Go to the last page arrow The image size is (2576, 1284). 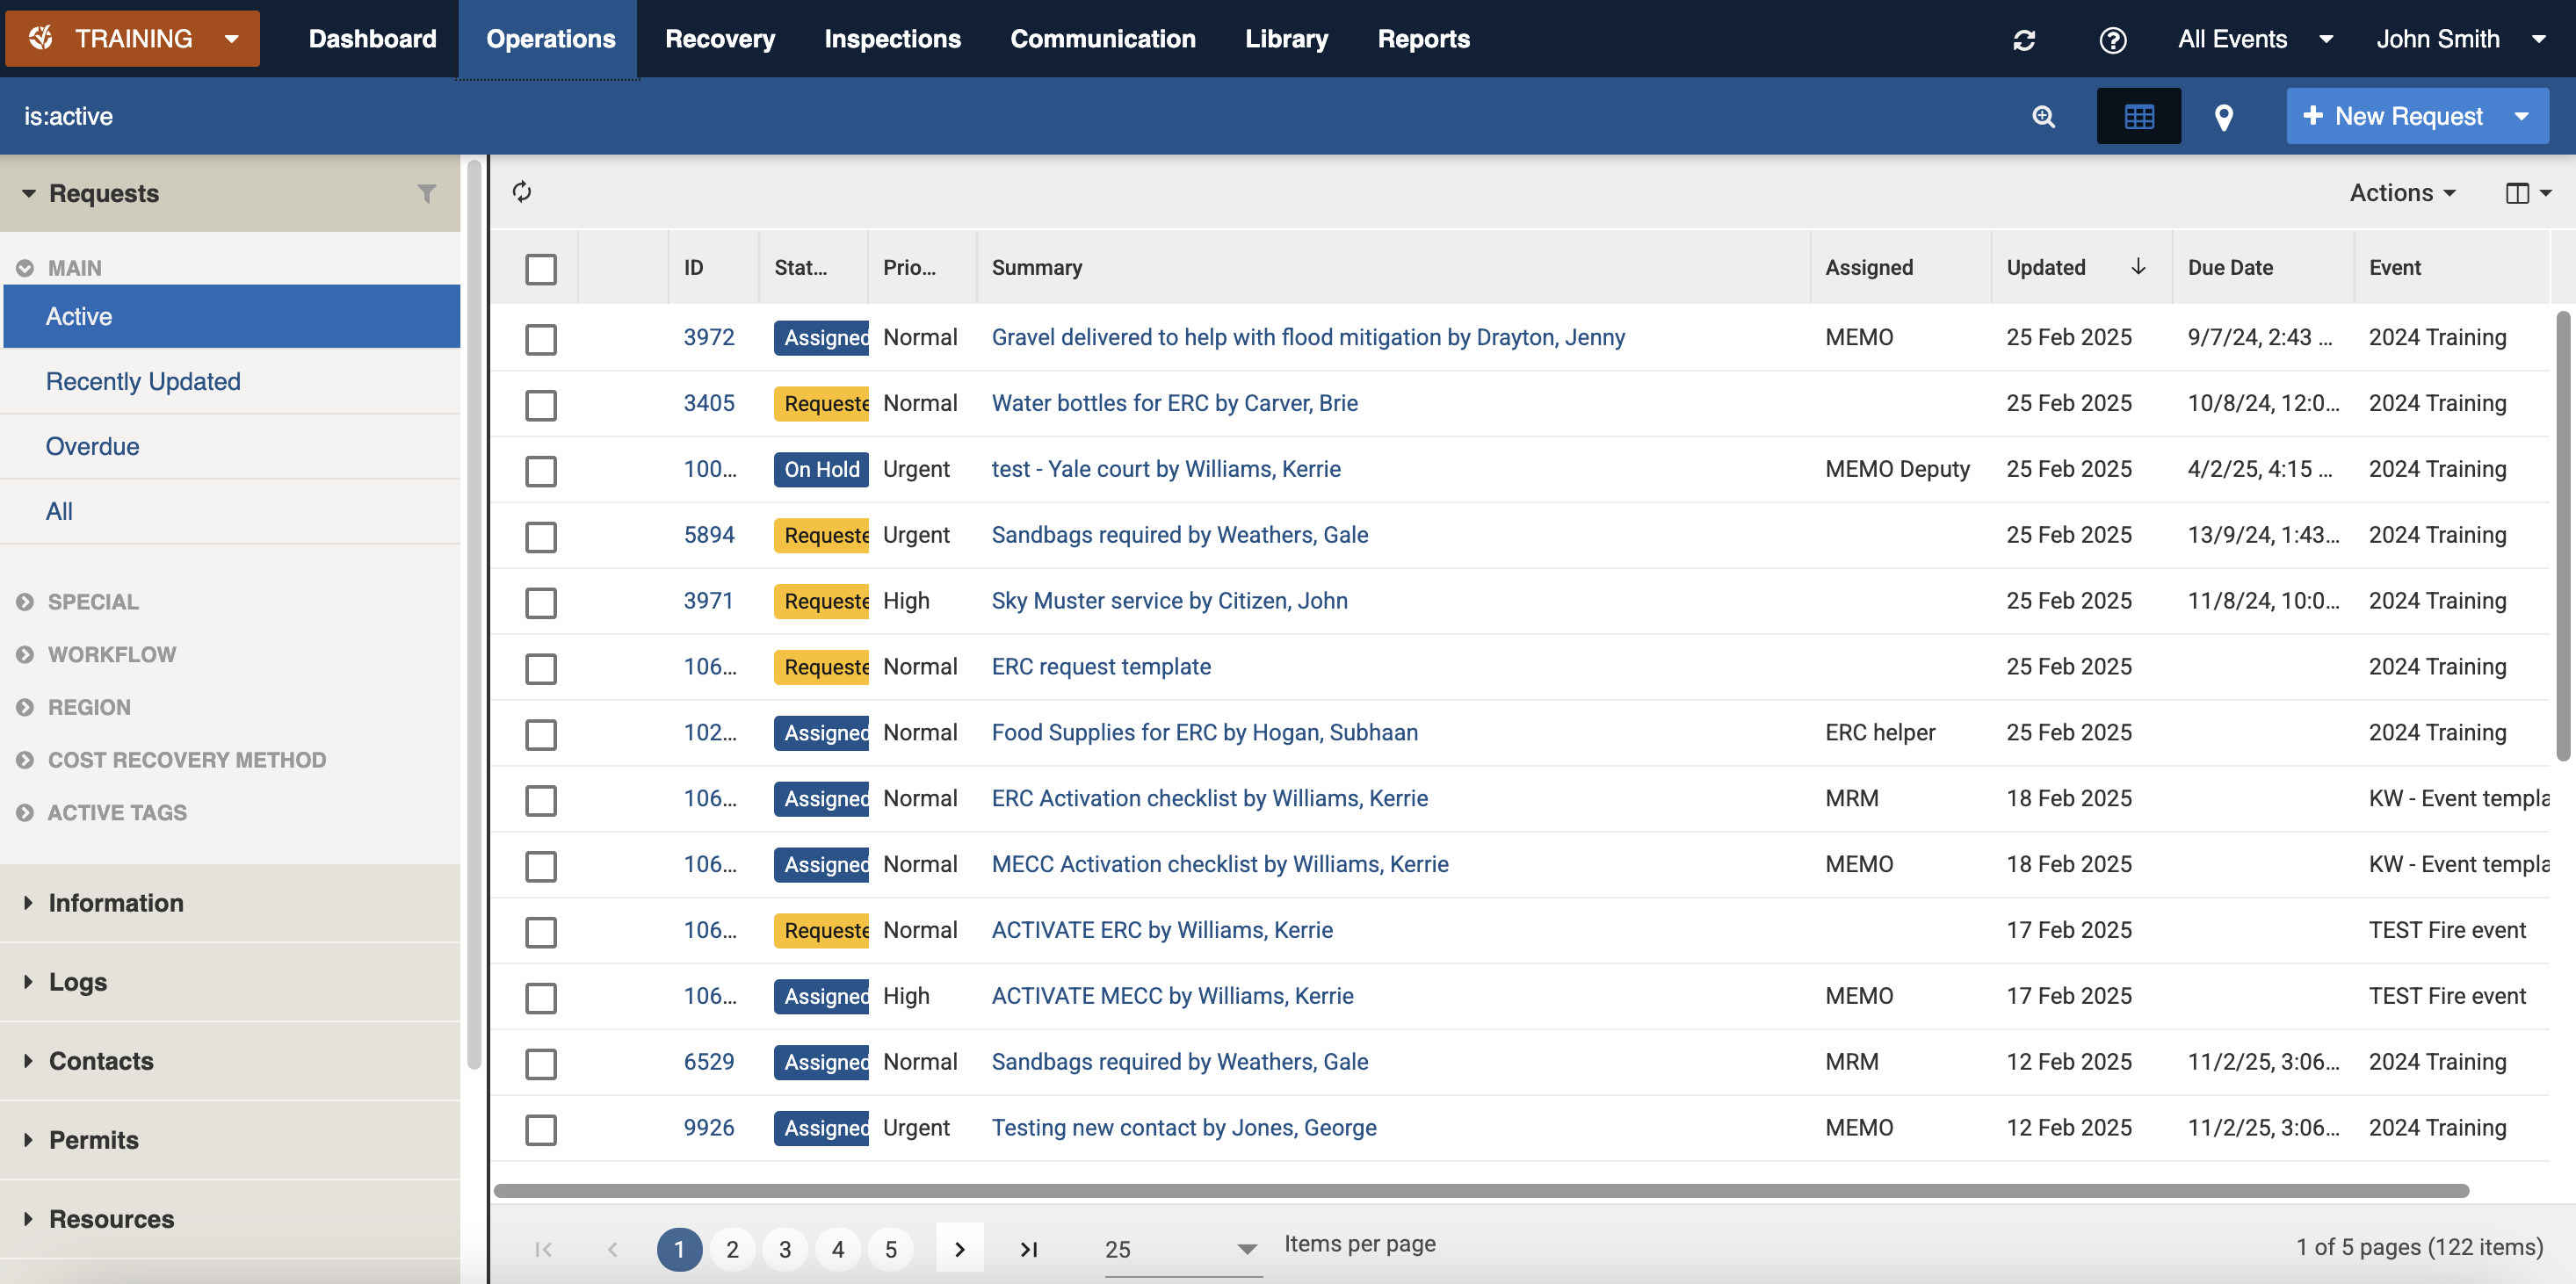pos(1028,1248)
